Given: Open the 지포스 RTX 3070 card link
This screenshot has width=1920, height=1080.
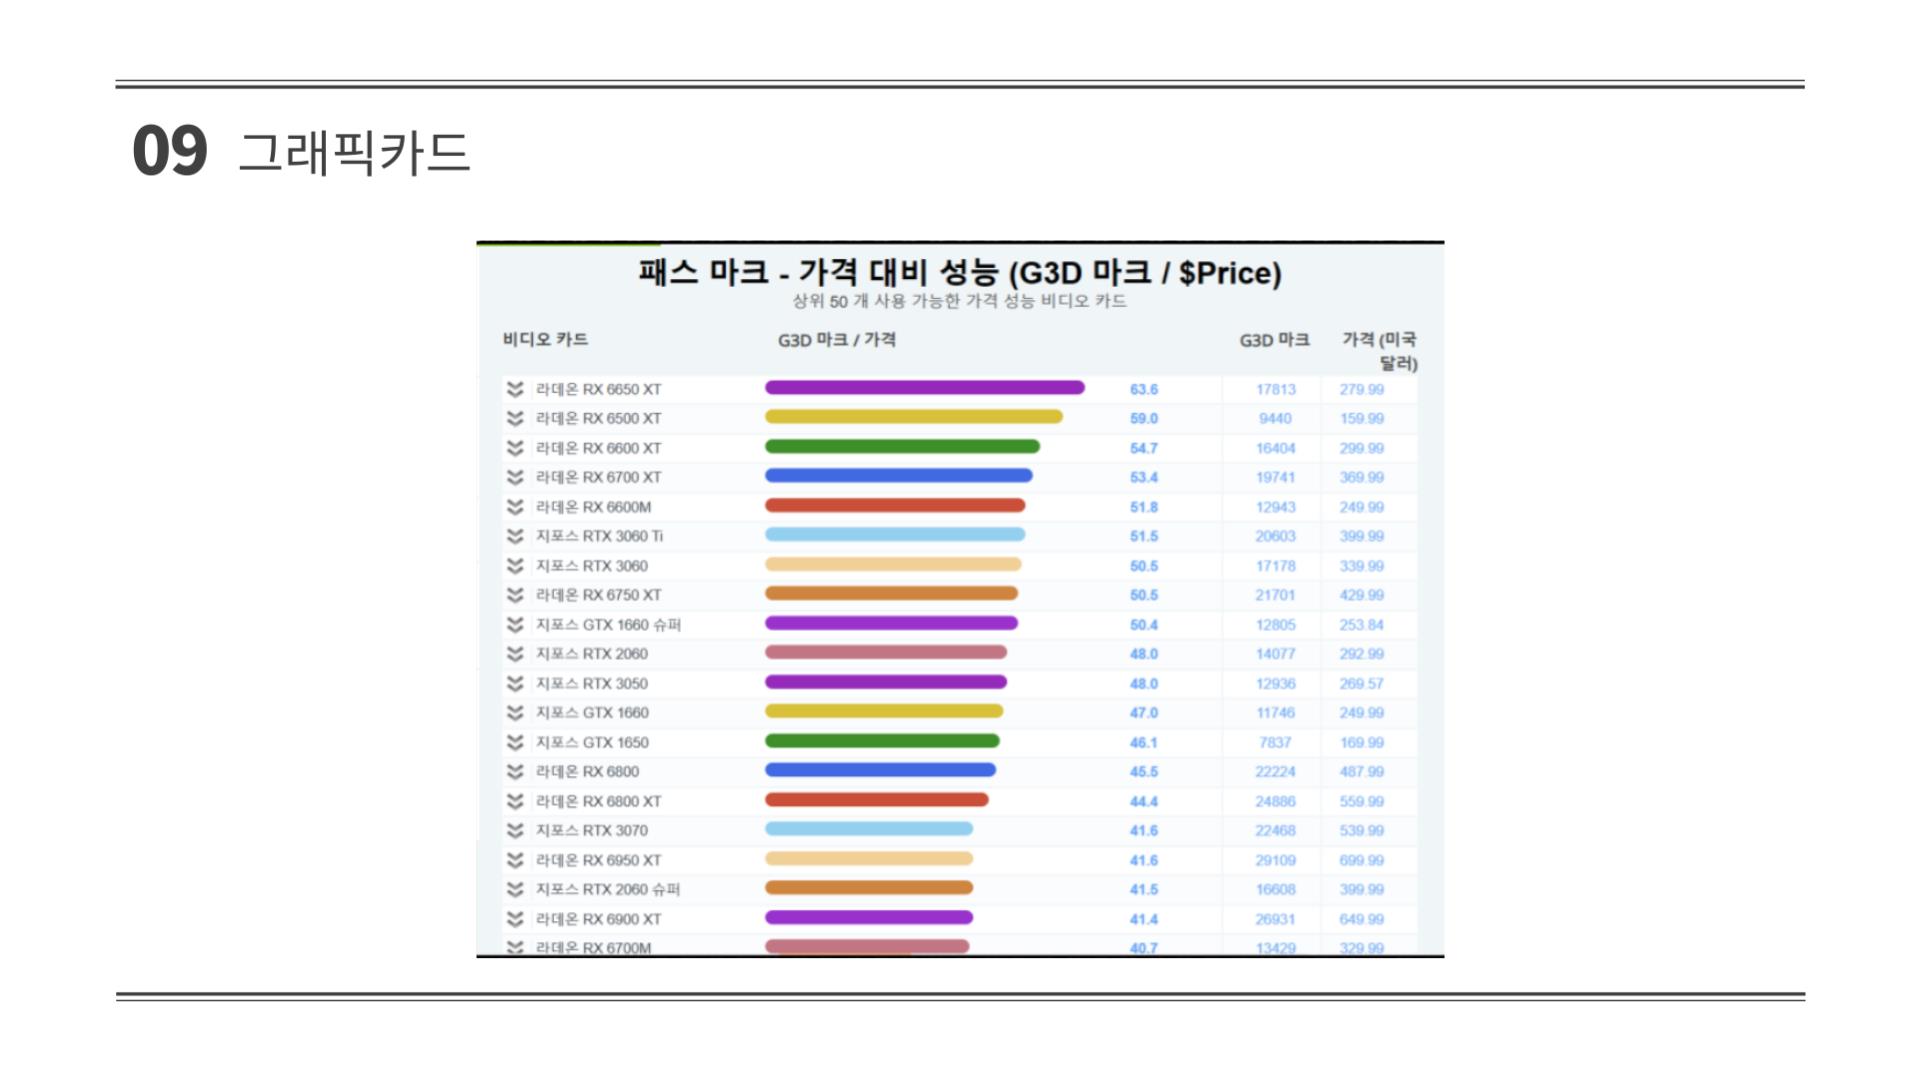Looking at the screenshot, I should pyautogui.click(x=591, y=831).
